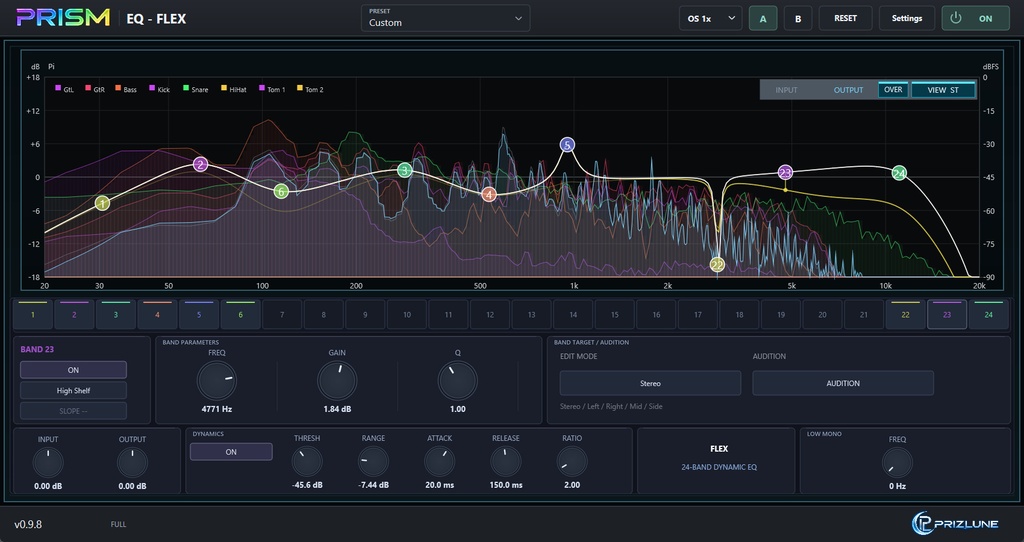Click the GtR legend entry
The height and width of the screenshot is (542, 1024).
tap(95, 89)
